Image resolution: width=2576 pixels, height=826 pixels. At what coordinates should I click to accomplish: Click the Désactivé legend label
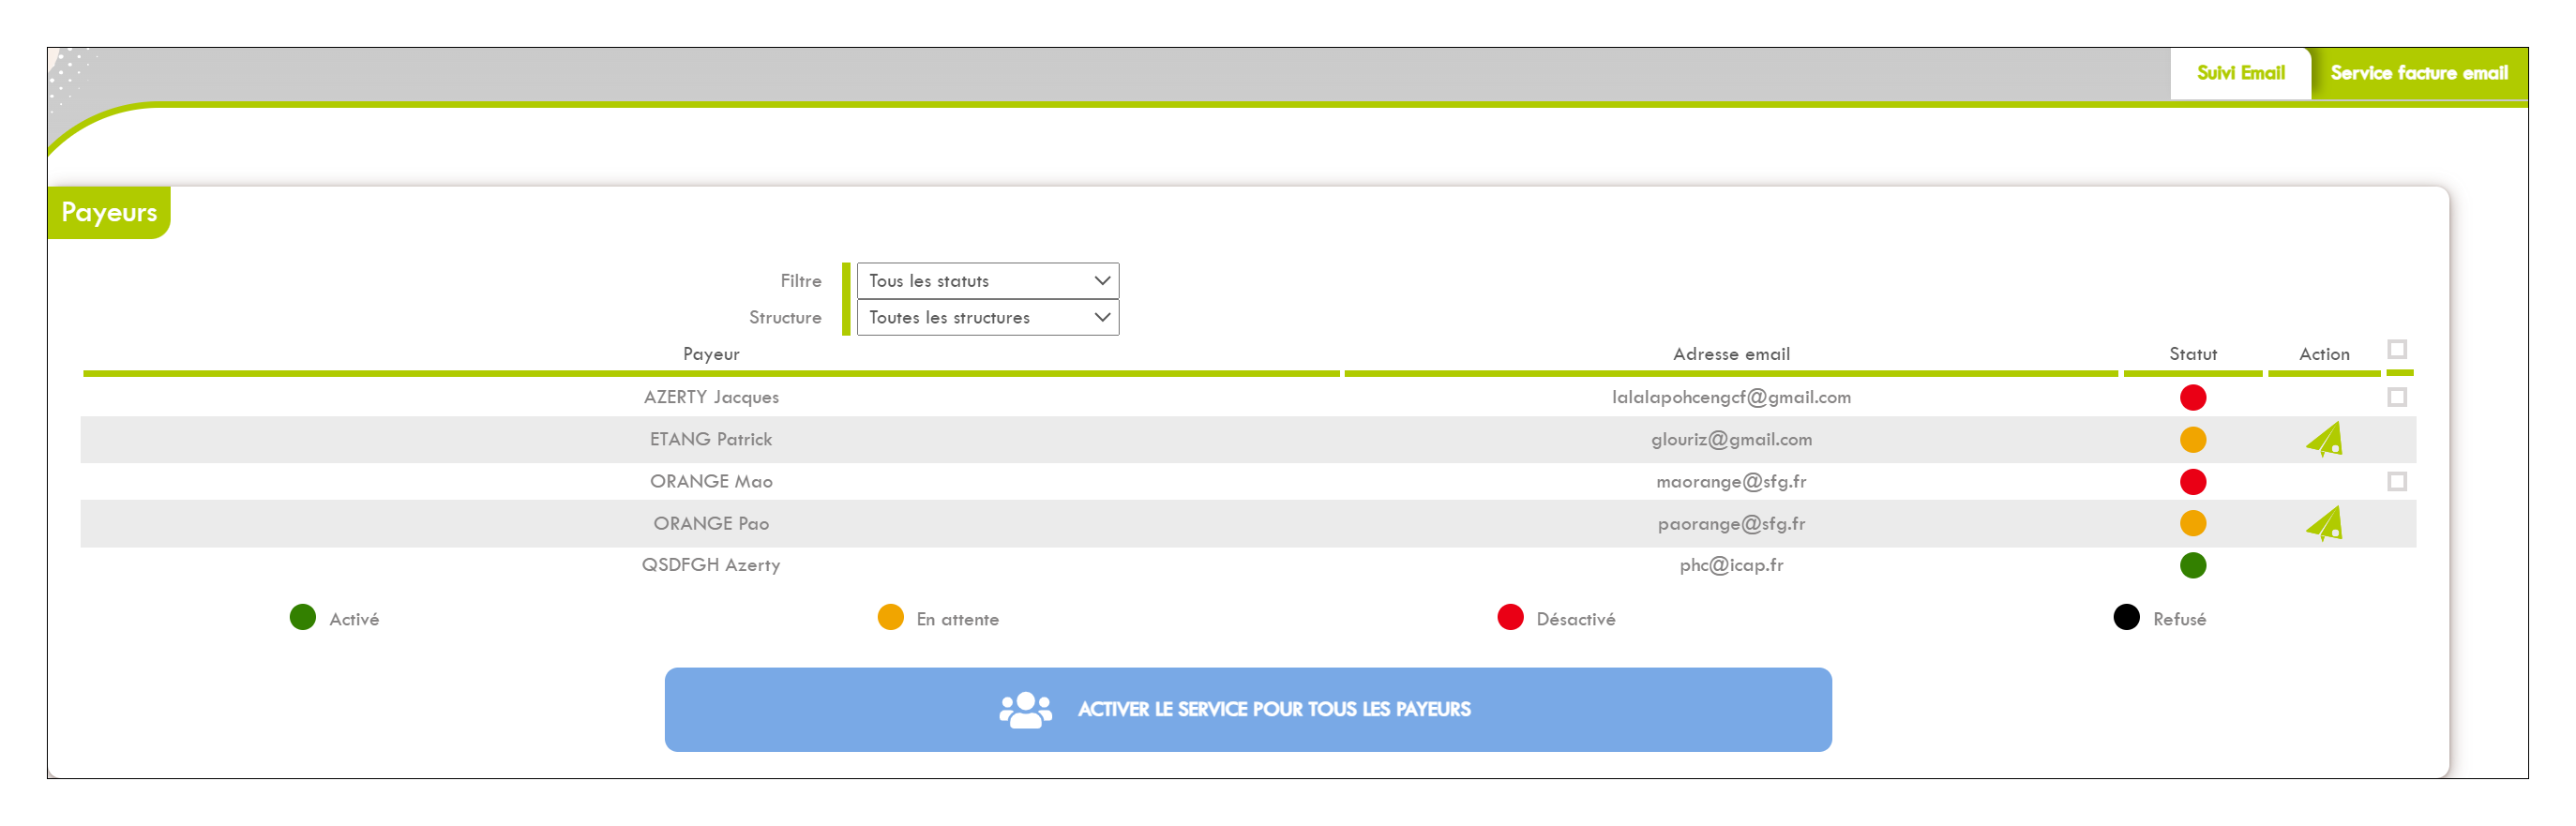pos(1575,619)
